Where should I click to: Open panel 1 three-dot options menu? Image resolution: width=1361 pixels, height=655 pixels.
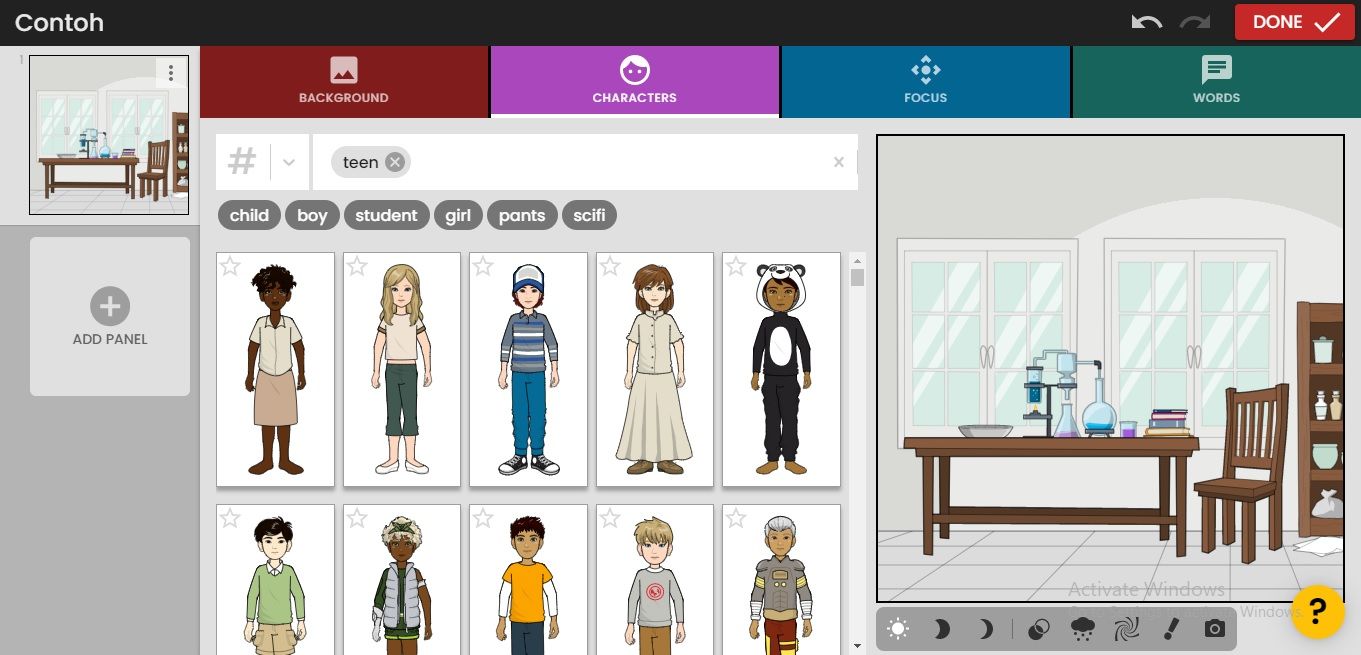[171, 73]
